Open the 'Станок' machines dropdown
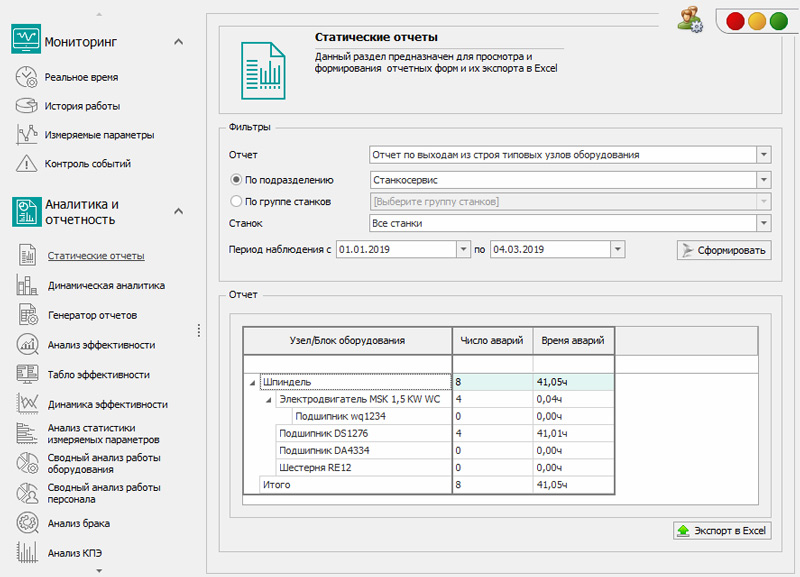Screen dimensions: 800x577 pos(763,223)
